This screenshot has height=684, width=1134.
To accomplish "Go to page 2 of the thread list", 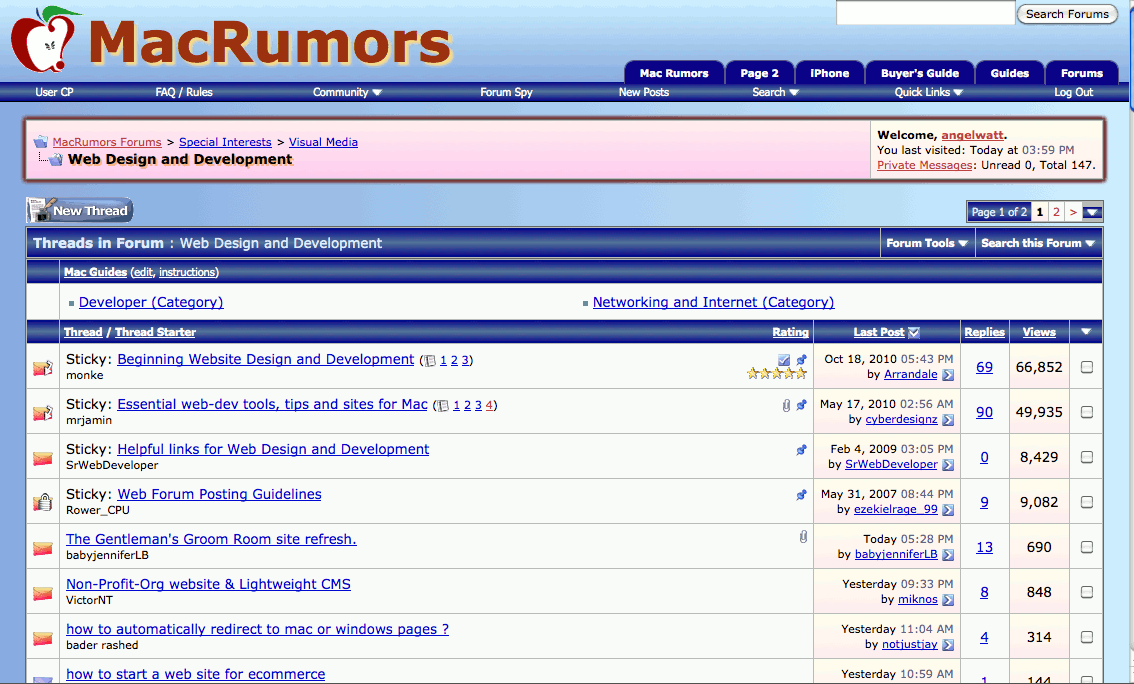I will coord(1056,212).
